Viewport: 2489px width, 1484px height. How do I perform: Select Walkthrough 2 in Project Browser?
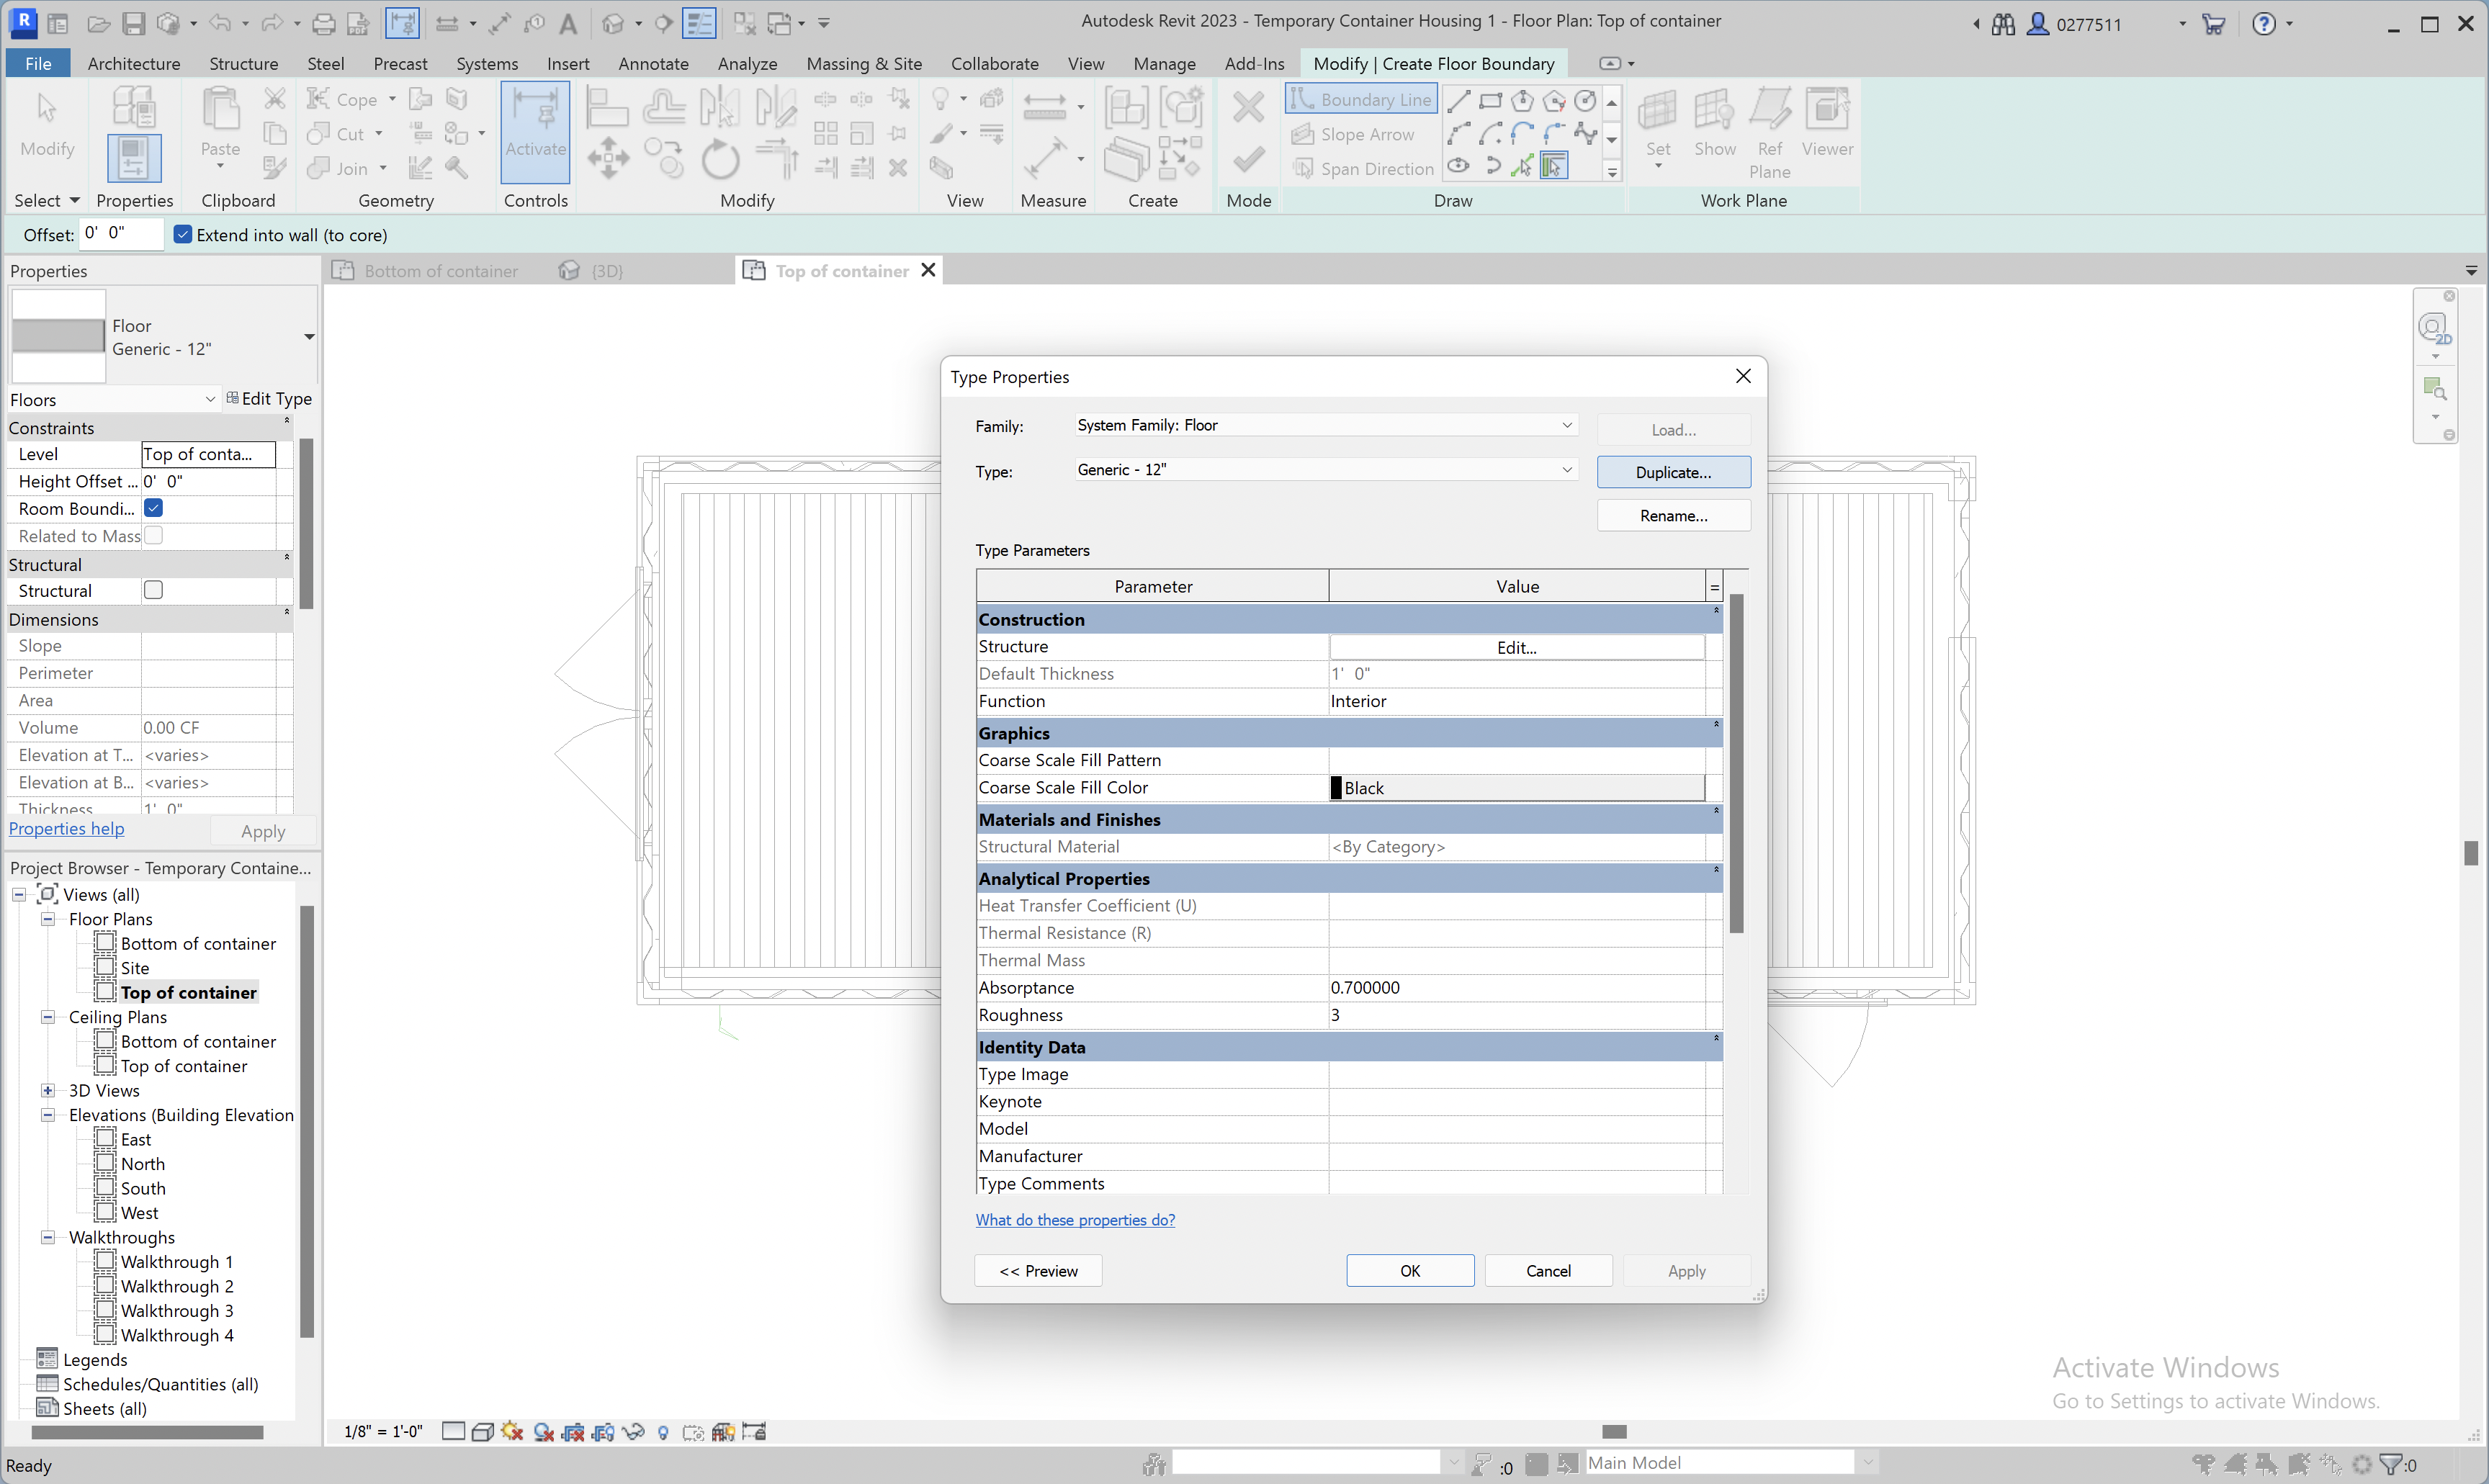(177, 1286)
